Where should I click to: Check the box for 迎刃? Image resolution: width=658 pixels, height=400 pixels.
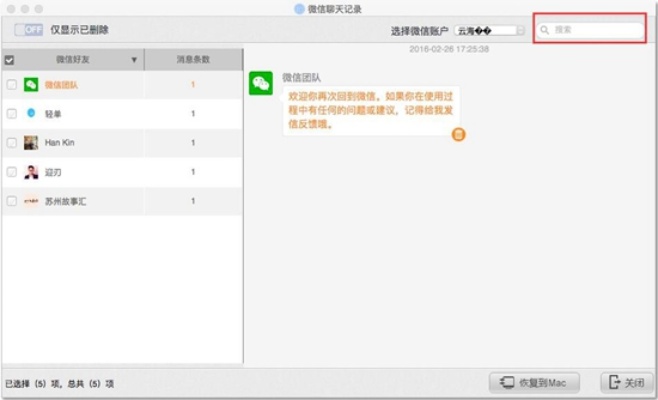click(12, 172)
